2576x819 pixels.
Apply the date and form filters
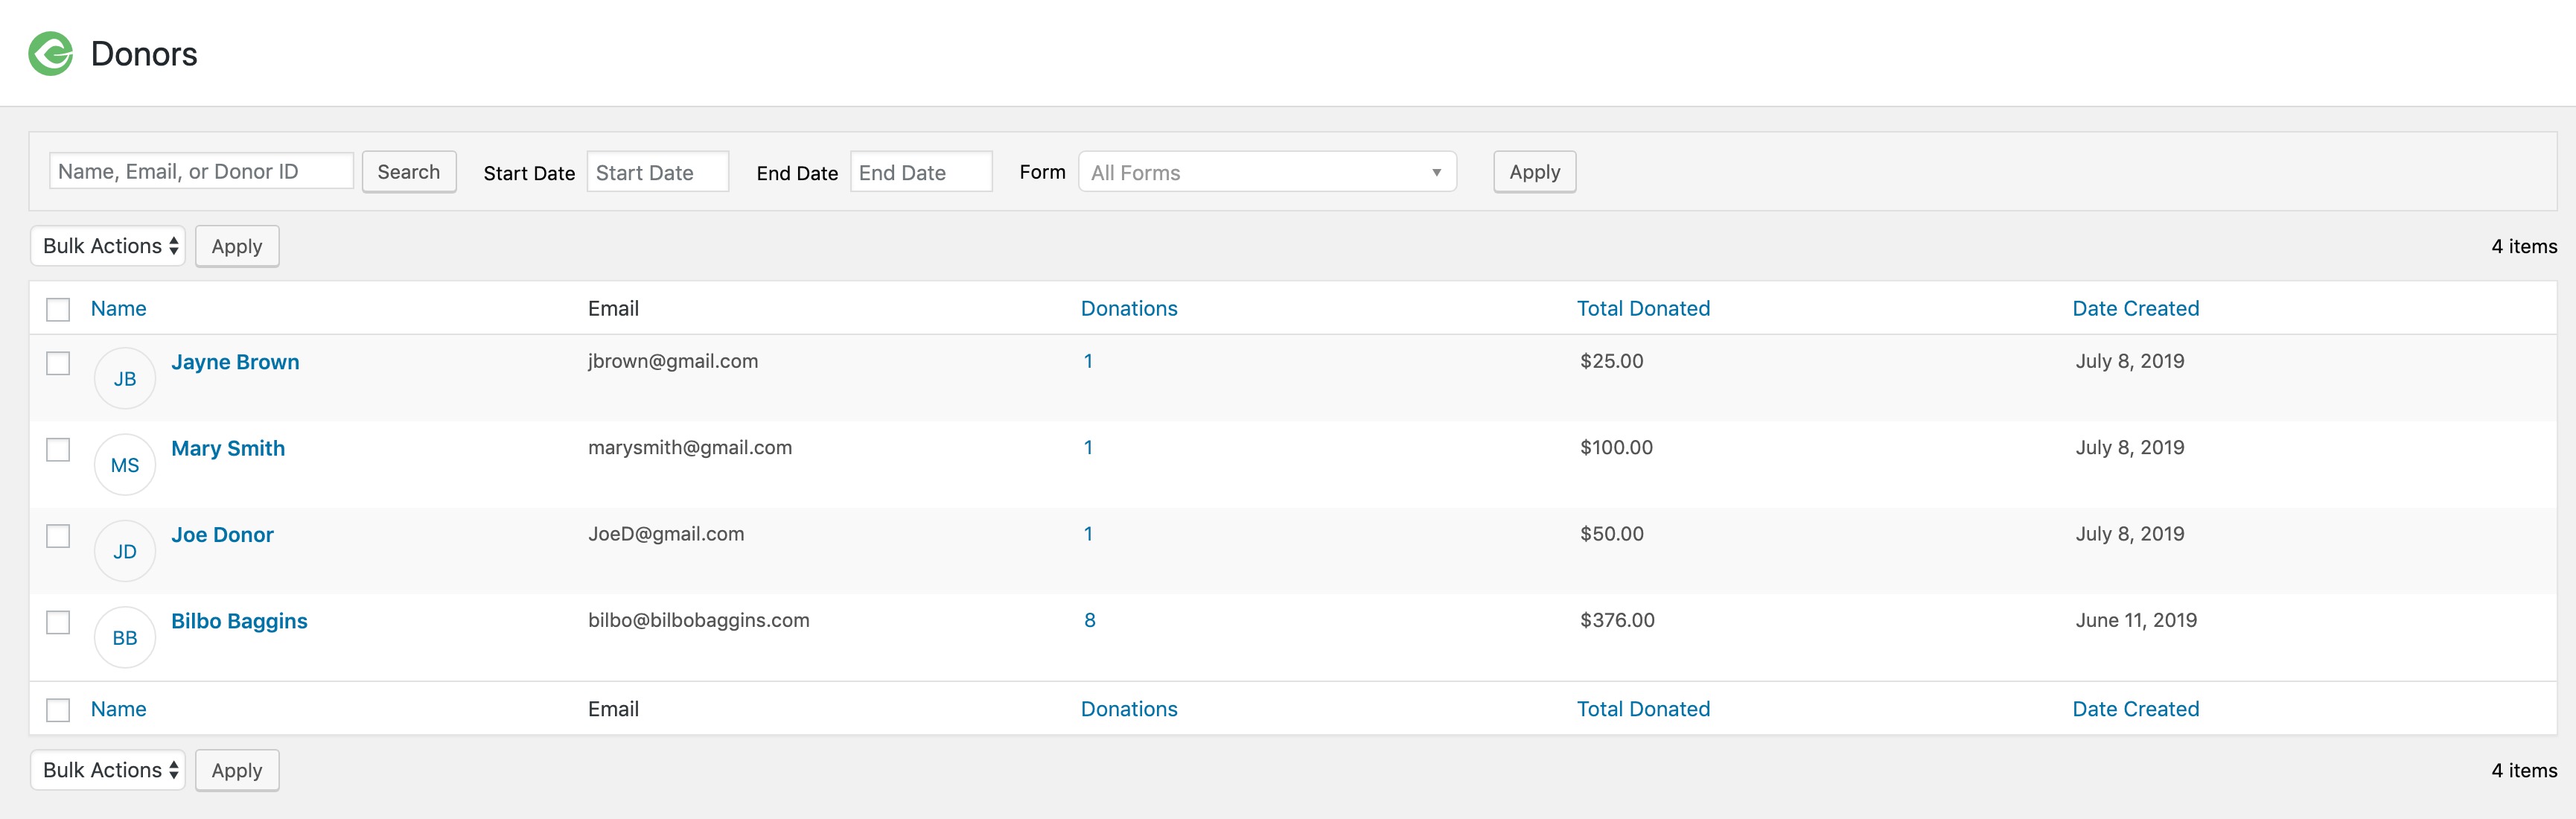click(1534, 172)
